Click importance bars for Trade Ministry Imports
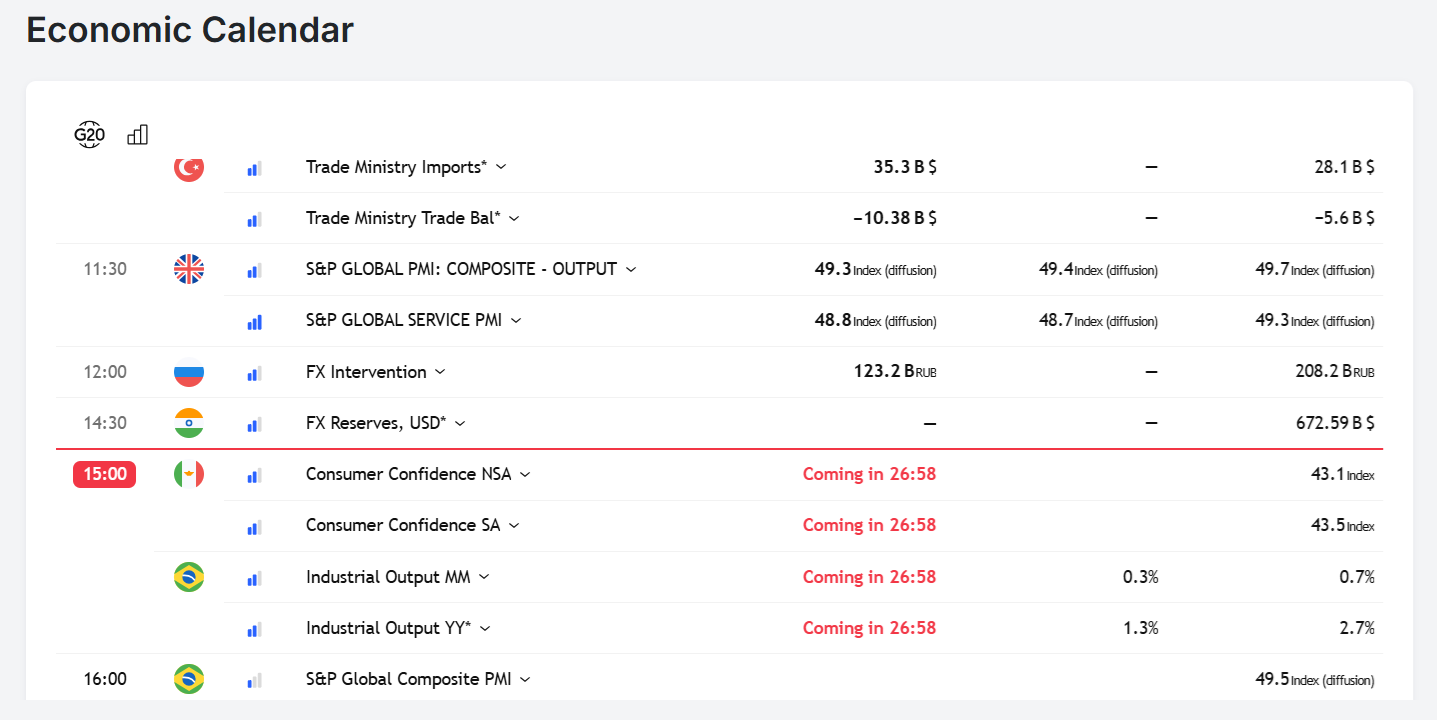 coord(254,169)
